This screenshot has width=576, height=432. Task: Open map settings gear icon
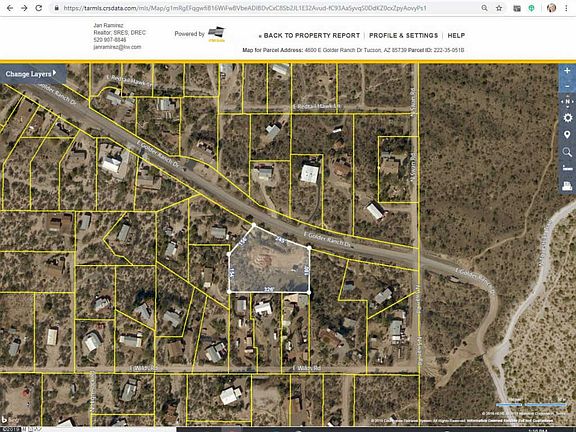pyautogui.click(x=567, y=118)
